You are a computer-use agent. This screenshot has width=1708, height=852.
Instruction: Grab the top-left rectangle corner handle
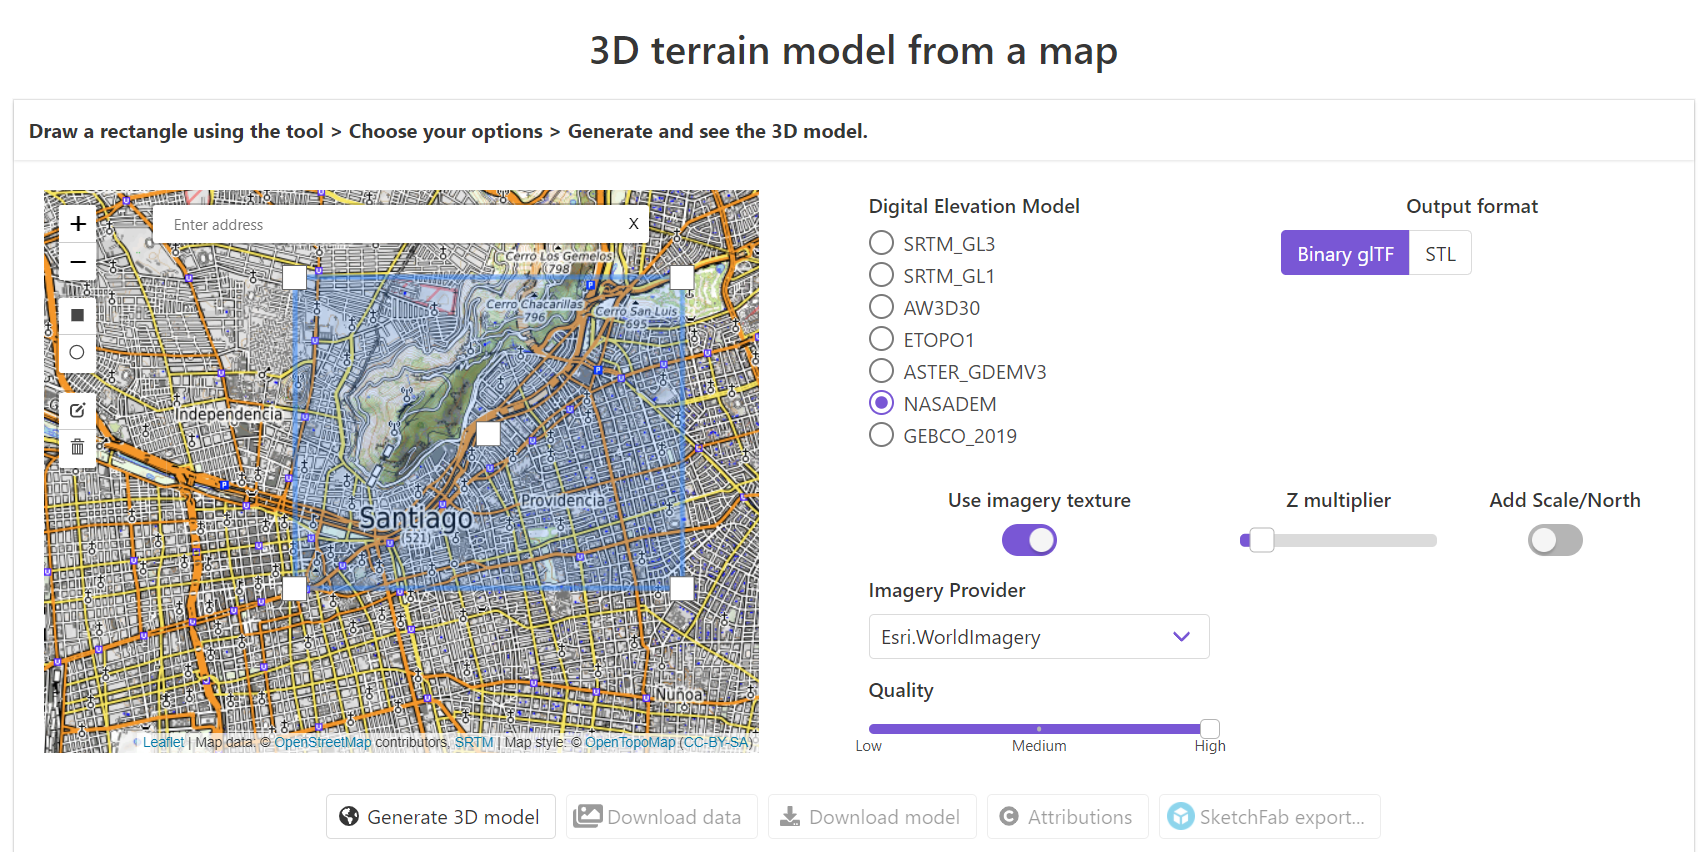click(294, 277)
